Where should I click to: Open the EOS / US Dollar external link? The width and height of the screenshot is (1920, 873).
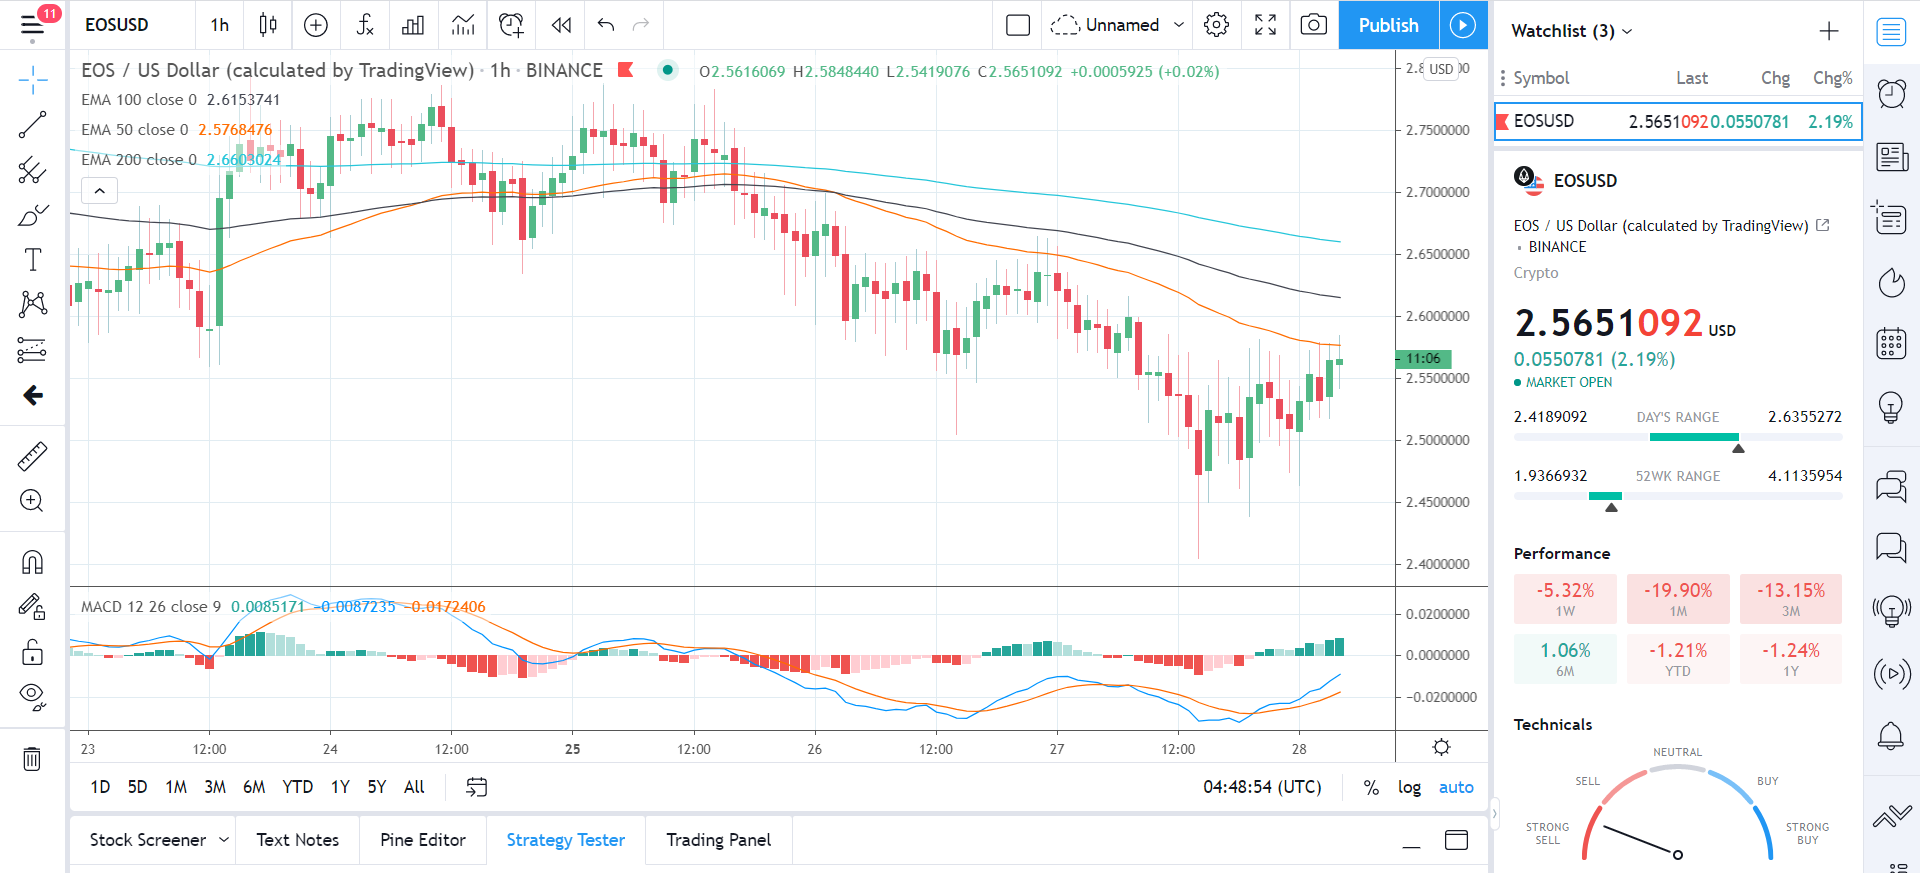tap(1822, 226)
